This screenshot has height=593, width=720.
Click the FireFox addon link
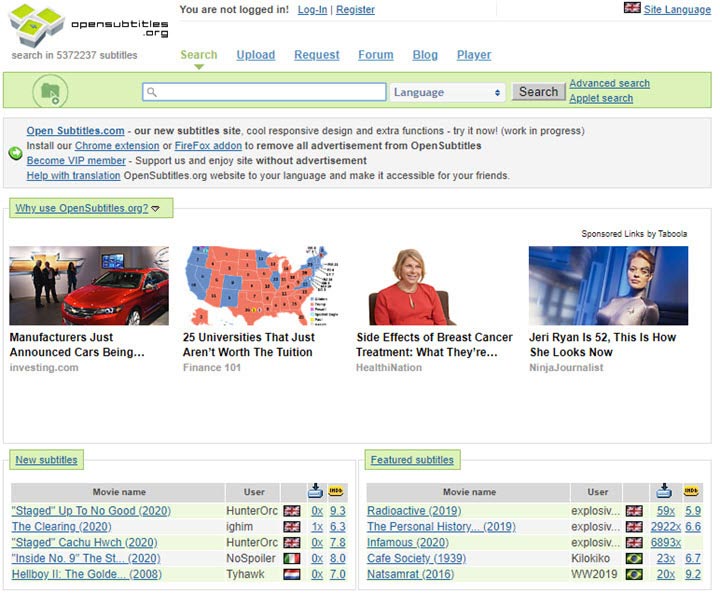[208, 146]
